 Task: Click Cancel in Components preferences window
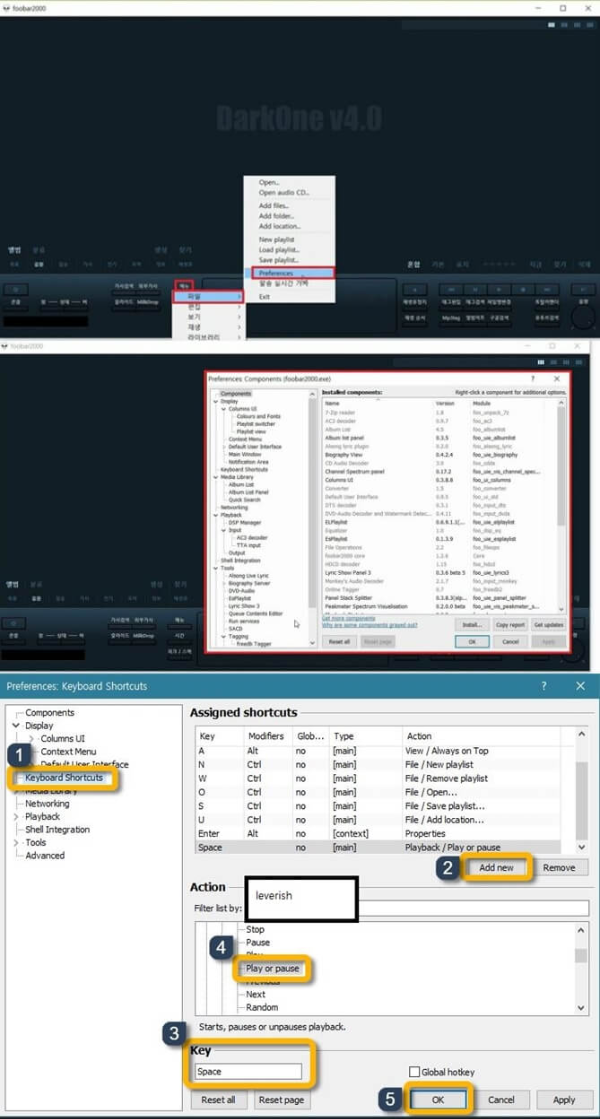click(510, 642)
